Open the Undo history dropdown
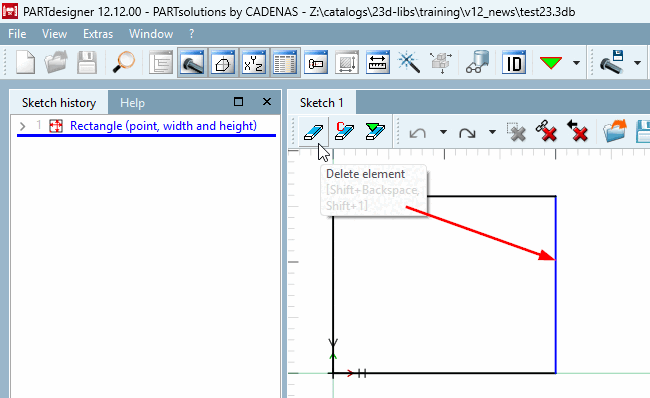 pos(443,132)
